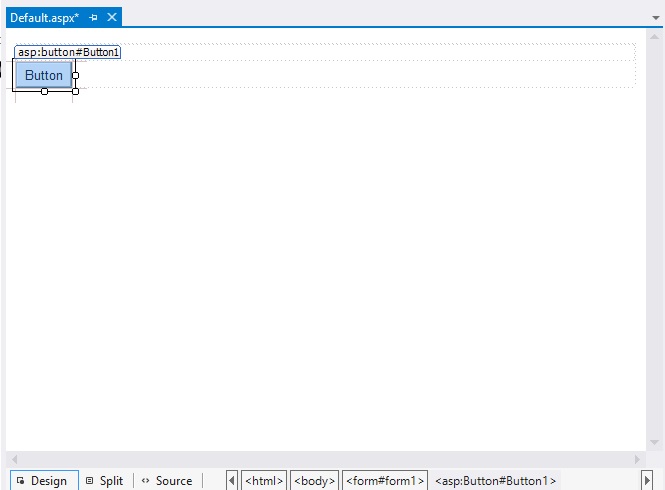Click the horizontal scrollbar left arrow

click(14, 459)
